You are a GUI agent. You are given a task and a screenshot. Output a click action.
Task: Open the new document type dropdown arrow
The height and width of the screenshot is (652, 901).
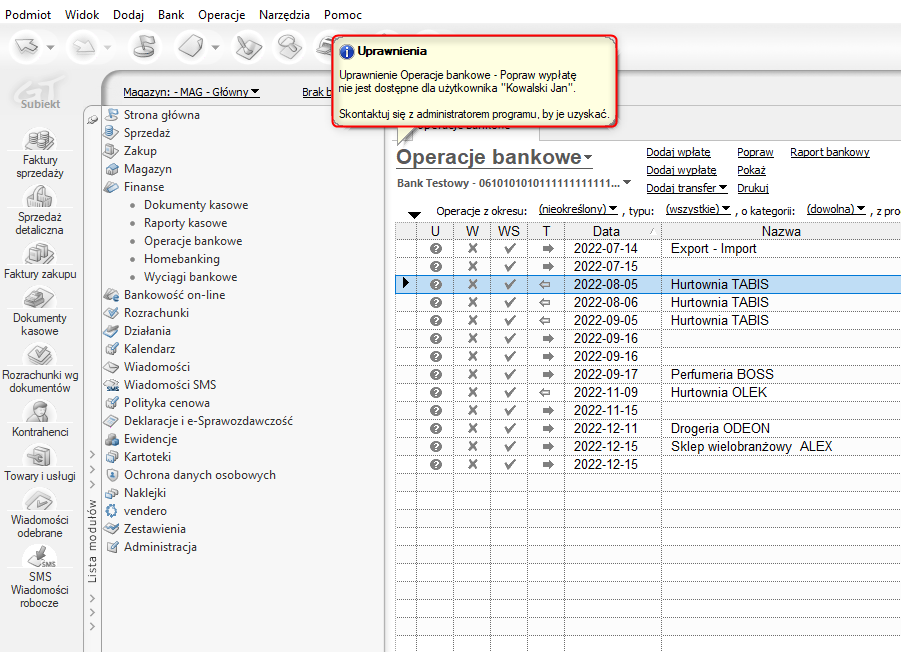pyautogui.click(x=215, y=47)
